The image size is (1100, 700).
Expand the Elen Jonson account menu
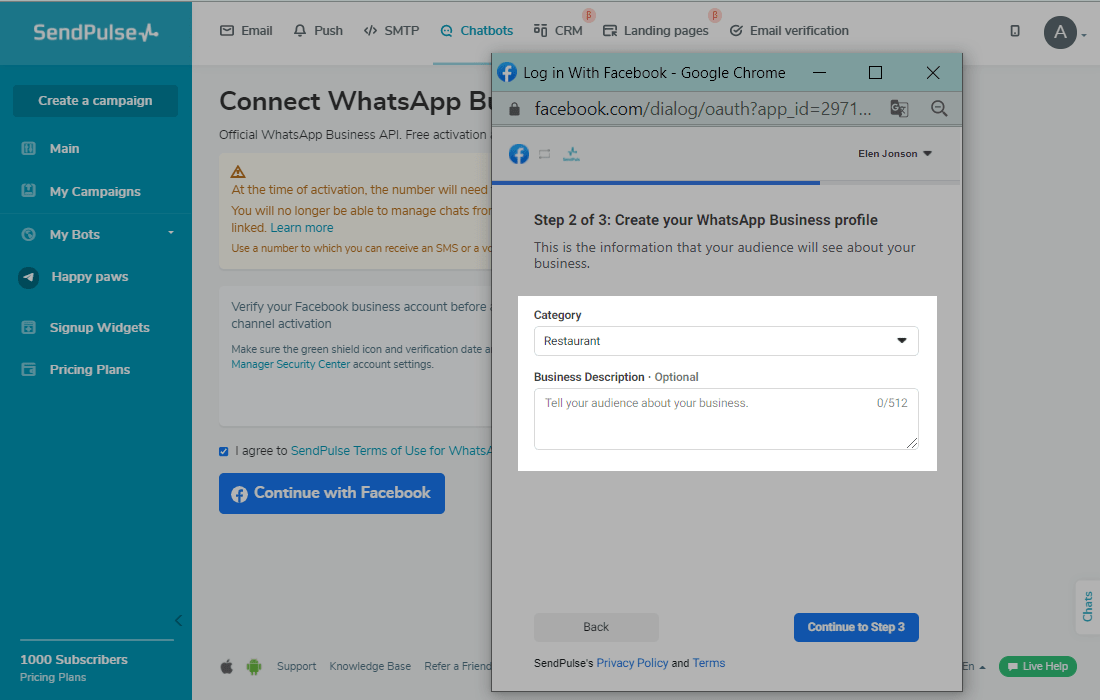(894, 154)
